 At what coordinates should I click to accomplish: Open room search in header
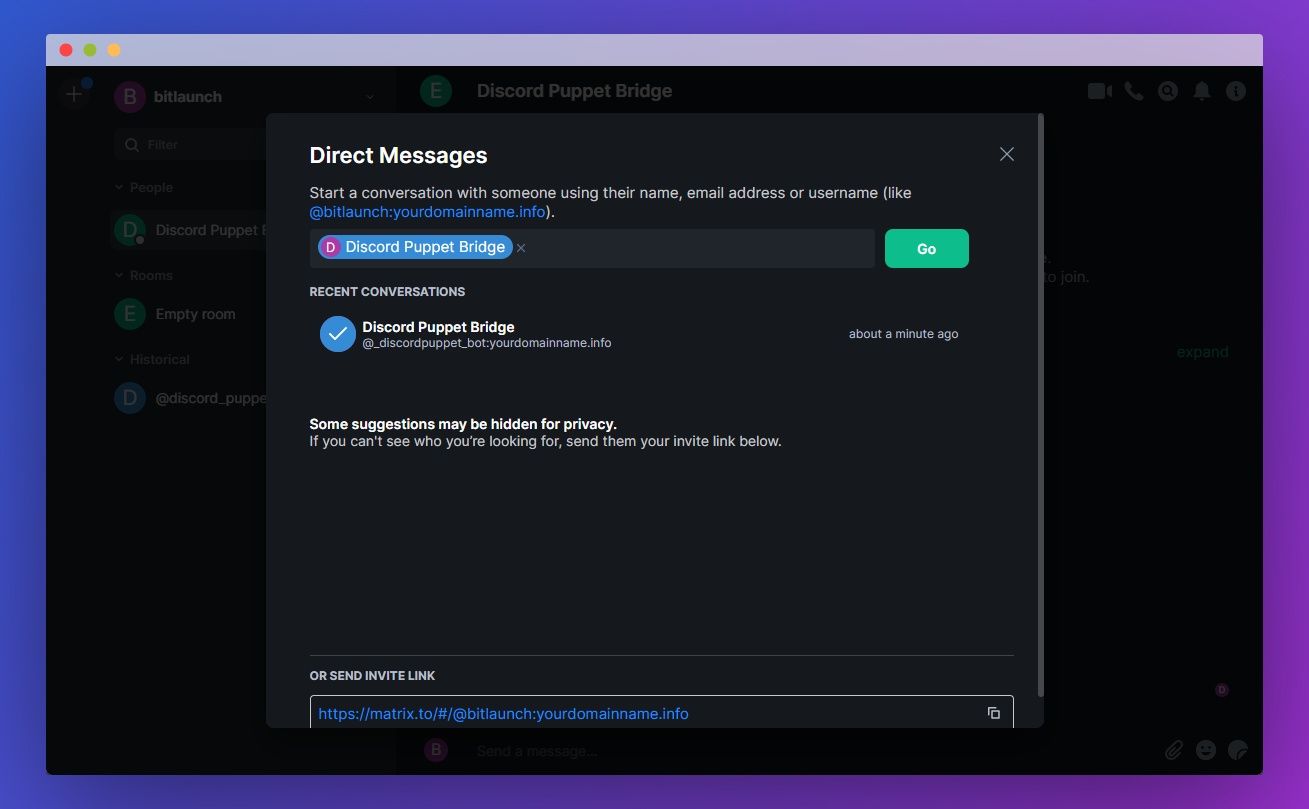(1168, 91)
